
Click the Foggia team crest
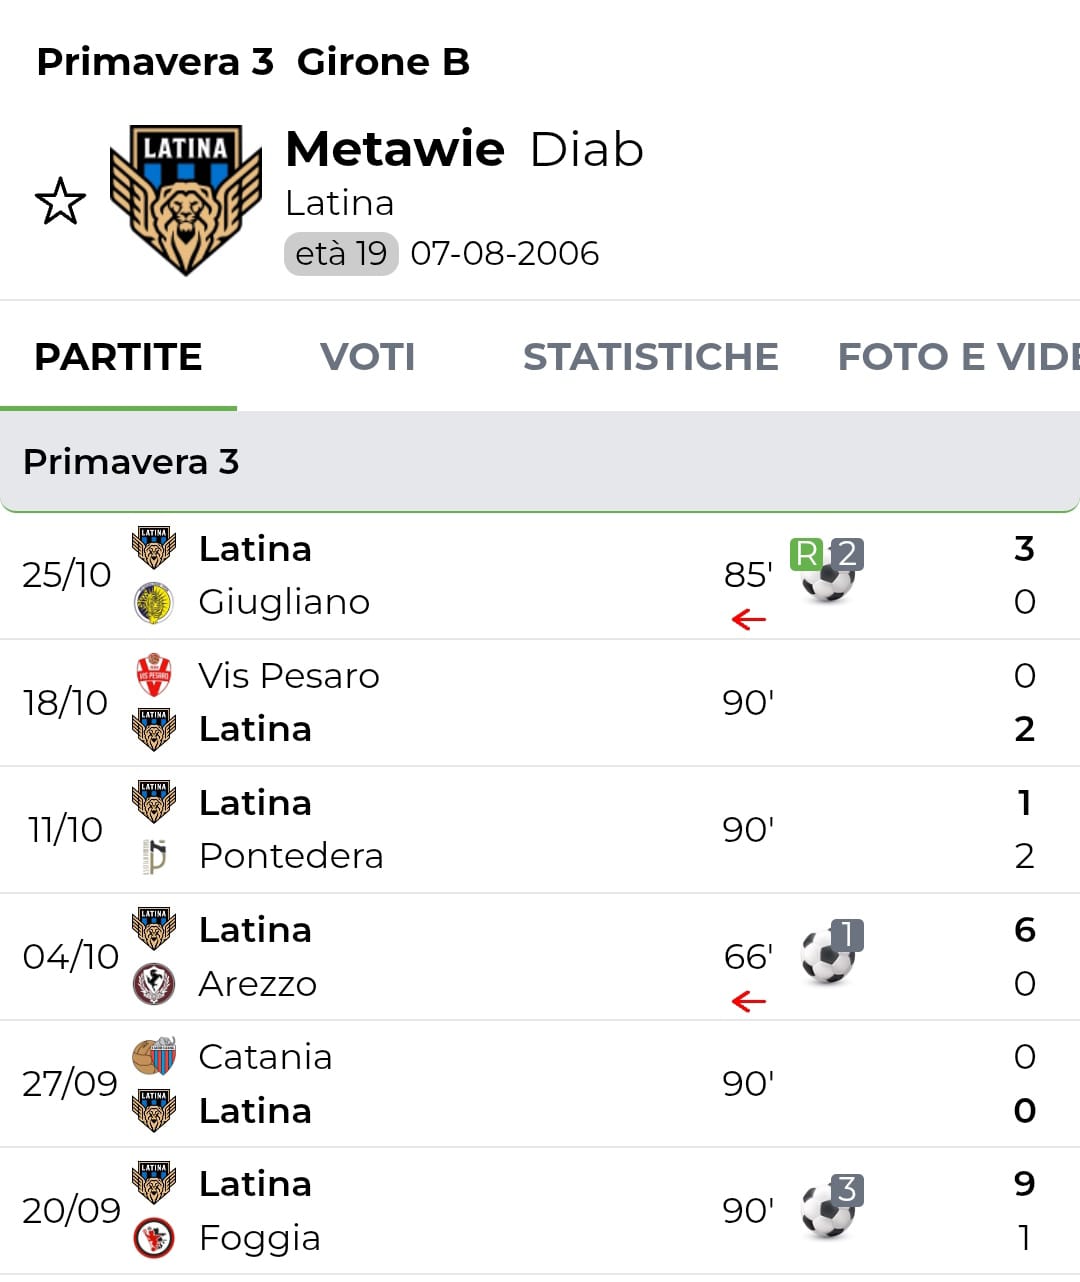click(x=154, y=1238)
